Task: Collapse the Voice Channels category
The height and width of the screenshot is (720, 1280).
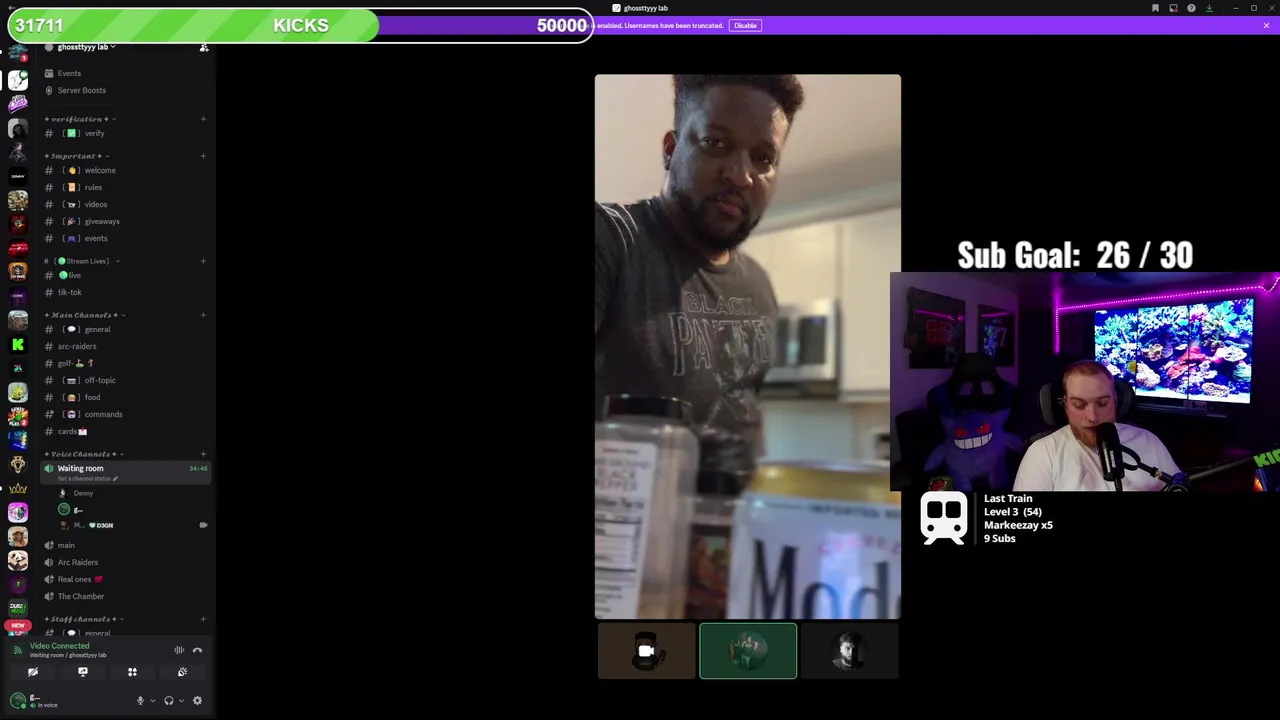Action: tap(83, 454)
